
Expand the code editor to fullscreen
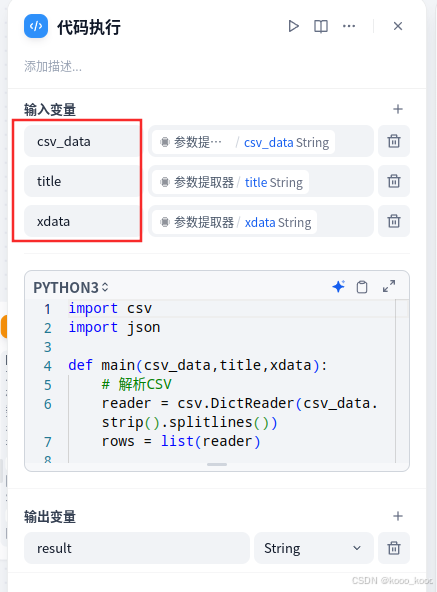[x=389, y=286]
